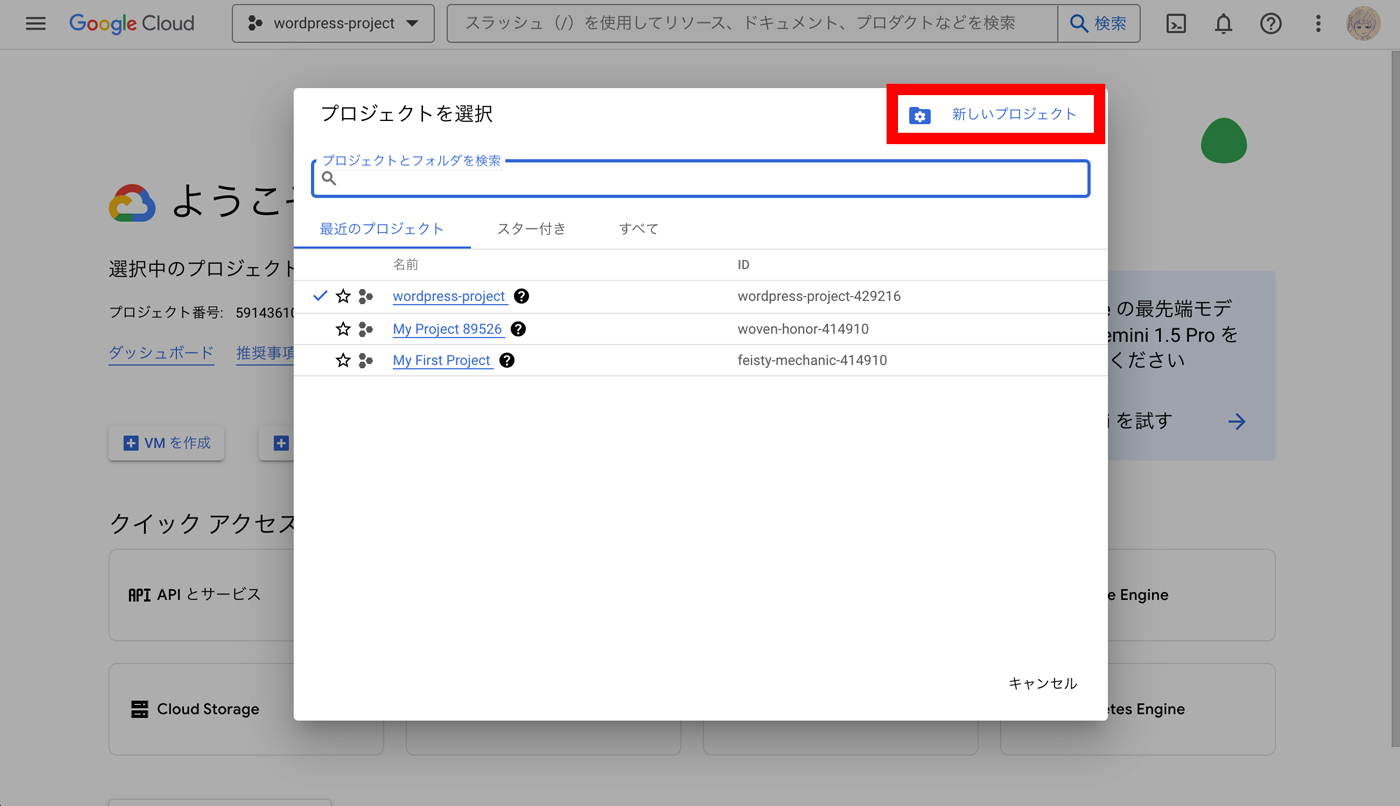Open the Cloud Shell terminal
The width and height of the screenshot is (1400, 806).
(1175, 23)
